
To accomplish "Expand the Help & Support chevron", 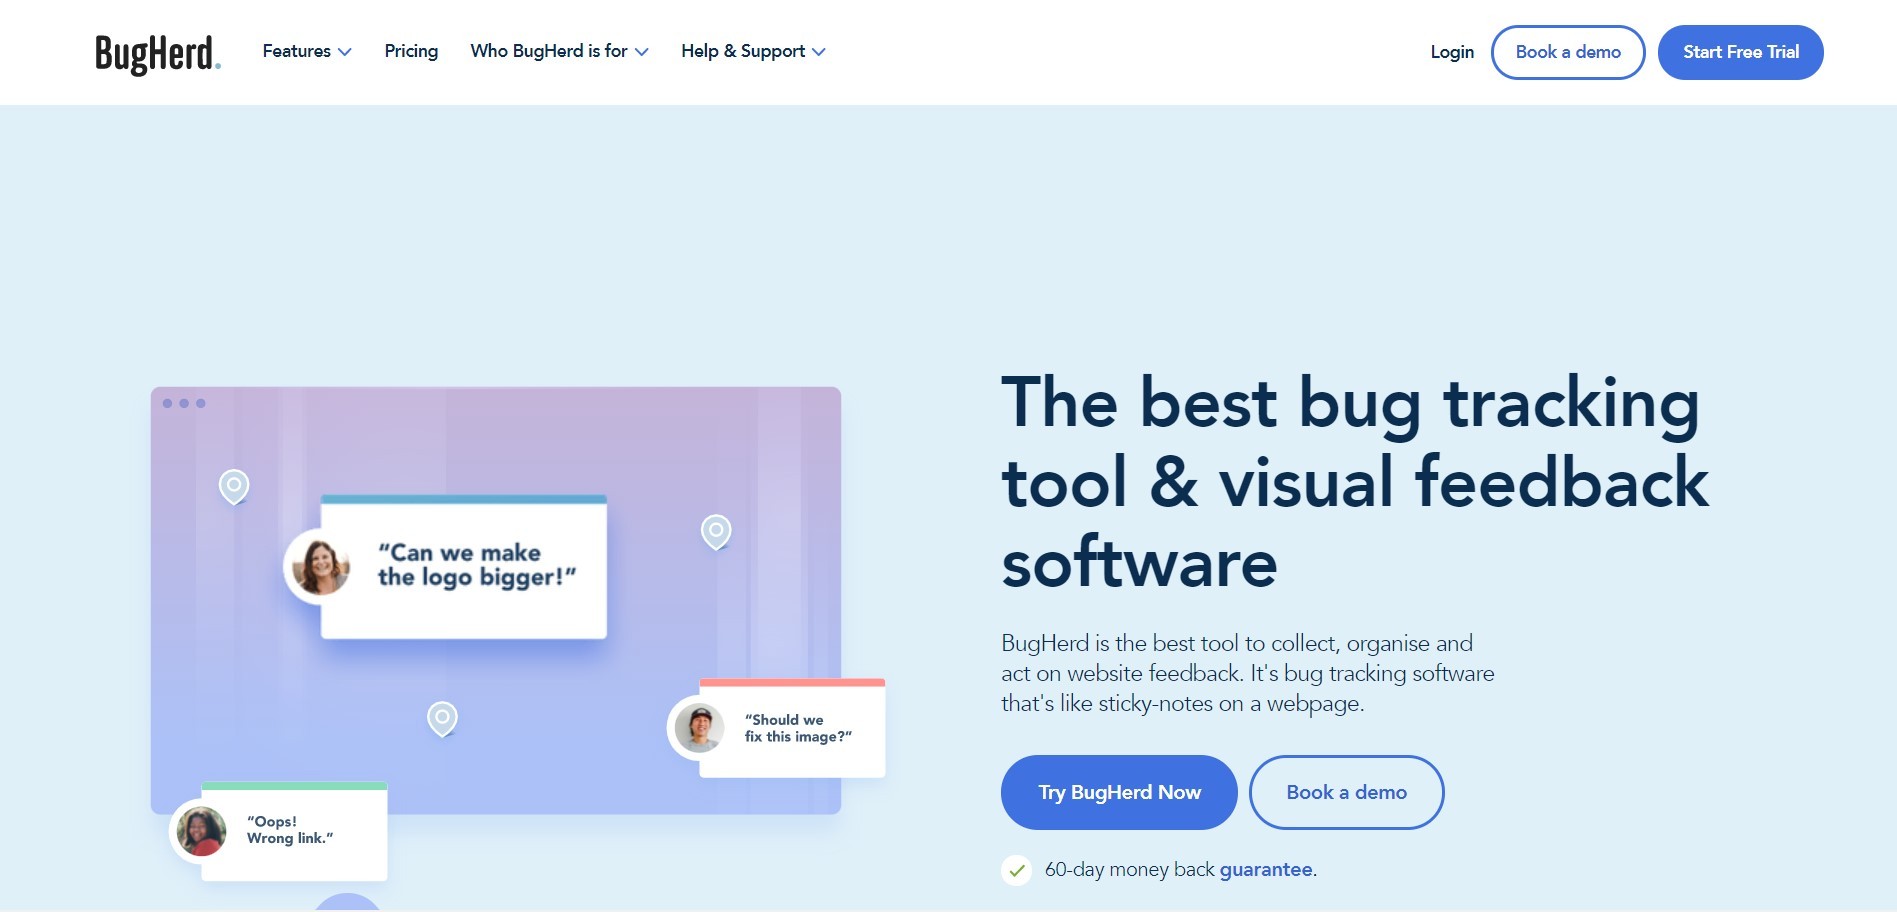I will [819, 52].
